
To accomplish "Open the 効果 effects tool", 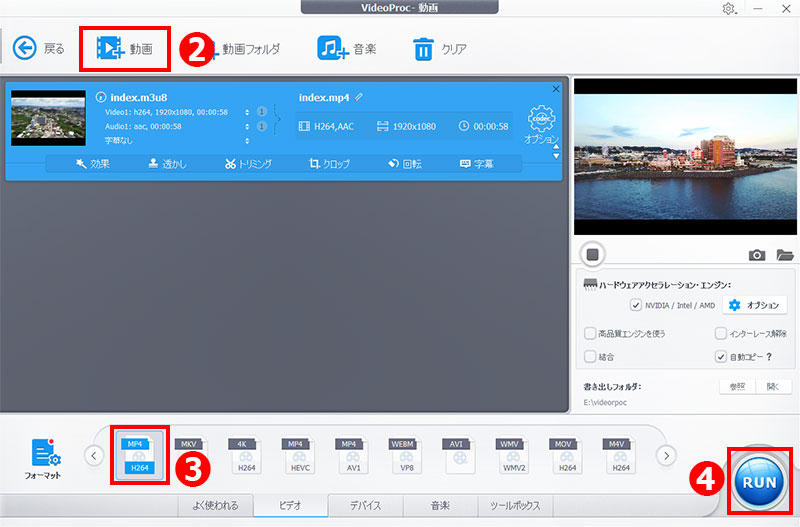I will [x=92, y=164].
